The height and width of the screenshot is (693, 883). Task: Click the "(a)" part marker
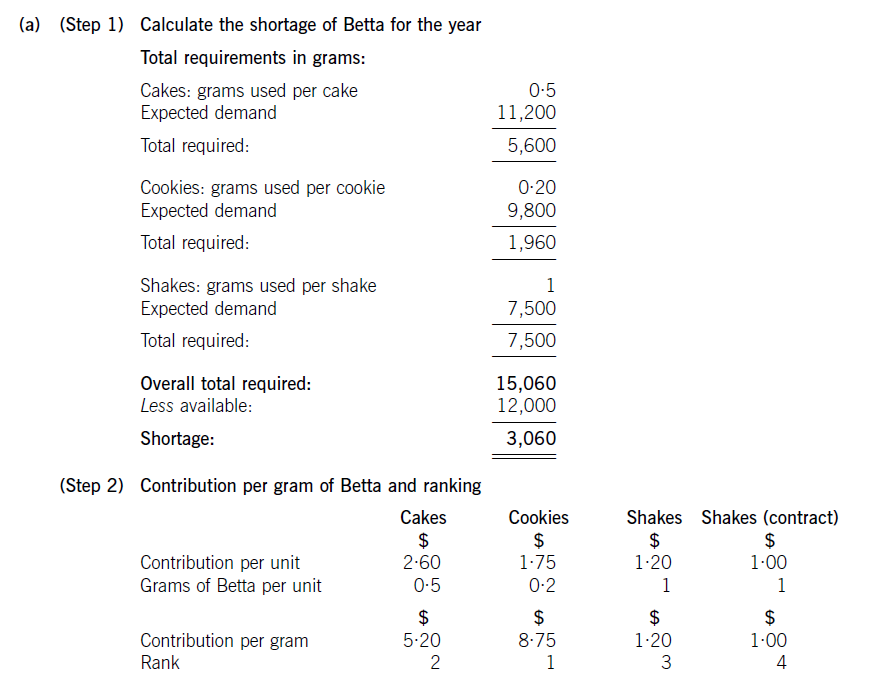[31, 25]
